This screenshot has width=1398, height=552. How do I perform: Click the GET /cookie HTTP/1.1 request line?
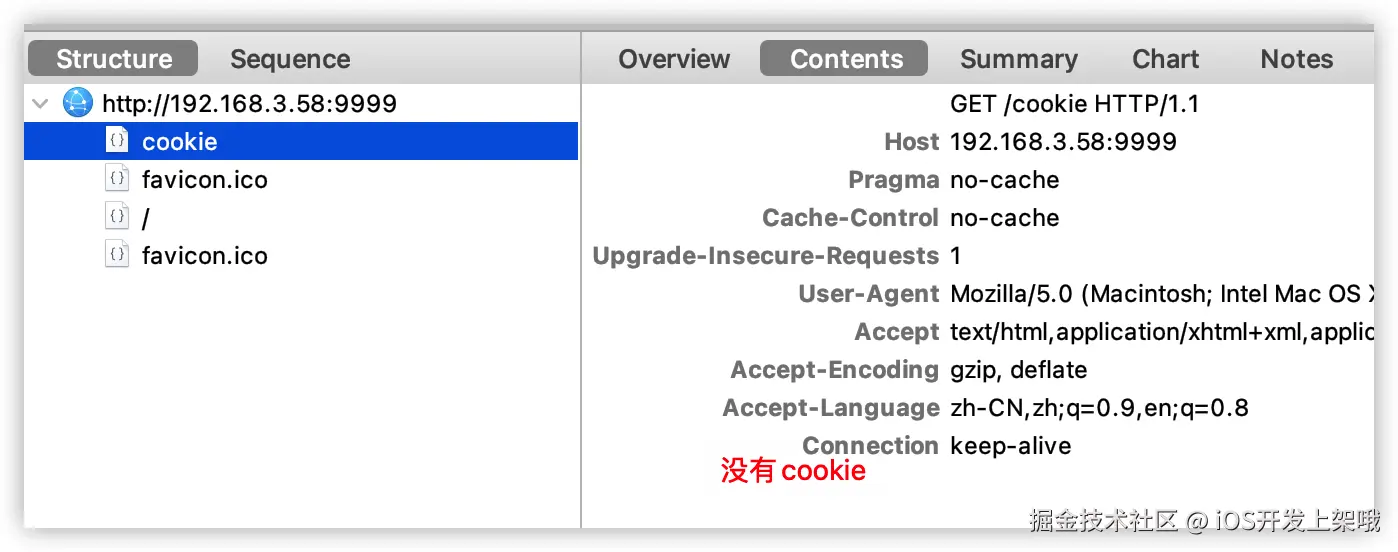[x=1074, y=103]
